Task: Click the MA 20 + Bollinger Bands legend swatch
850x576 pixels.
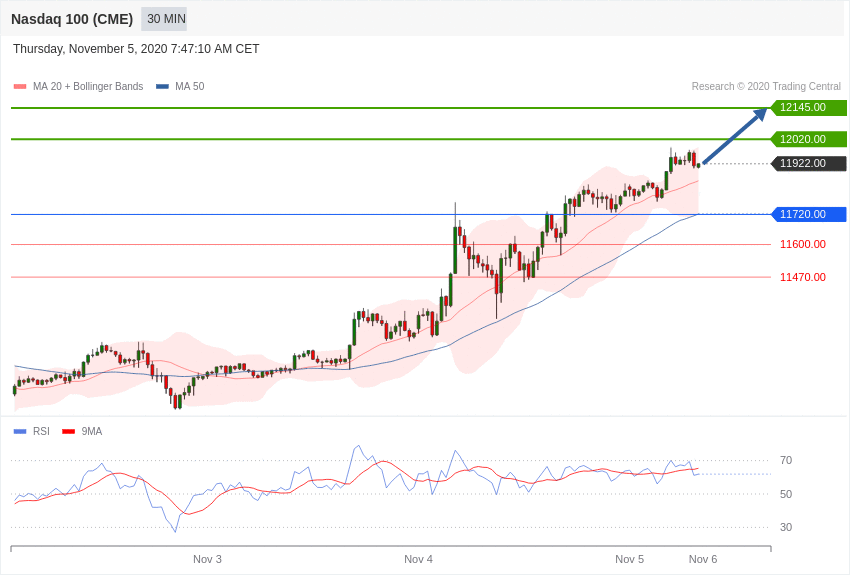Action: [x=20, y=87]
